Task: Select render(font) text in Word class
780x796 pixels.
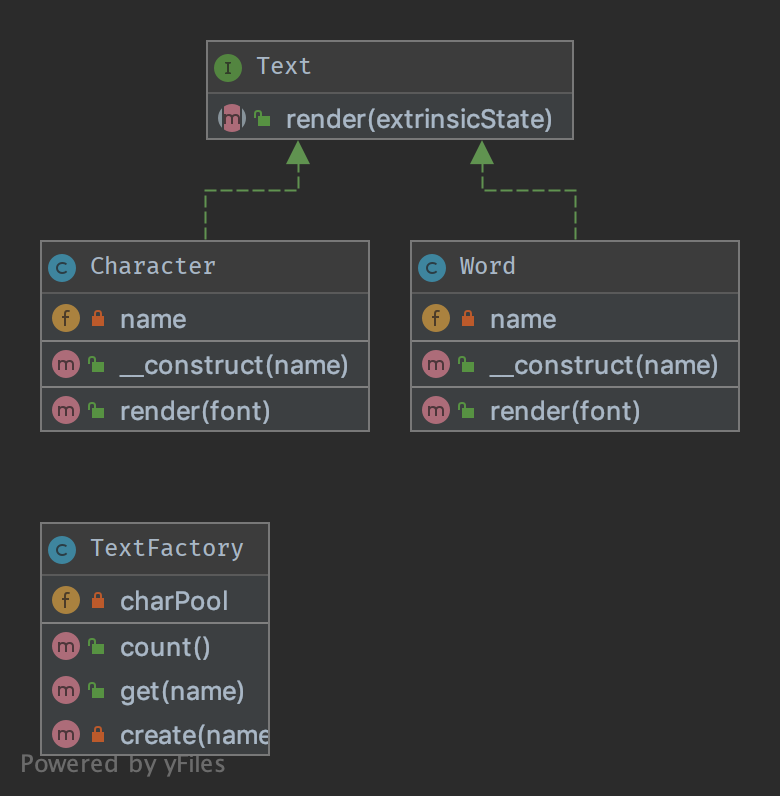Action: pyautogui.click(x=566, y=411)
